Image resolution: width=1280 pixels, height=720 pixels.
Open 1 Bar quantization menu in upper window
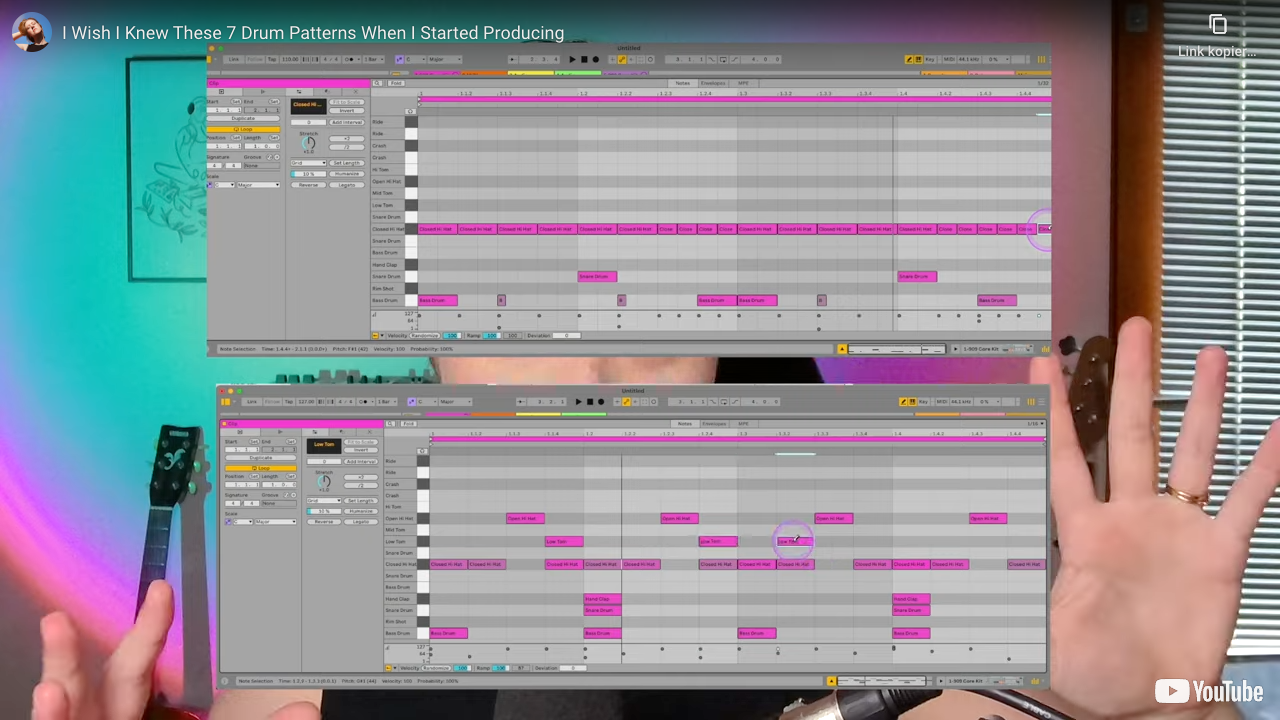[374, 59]
